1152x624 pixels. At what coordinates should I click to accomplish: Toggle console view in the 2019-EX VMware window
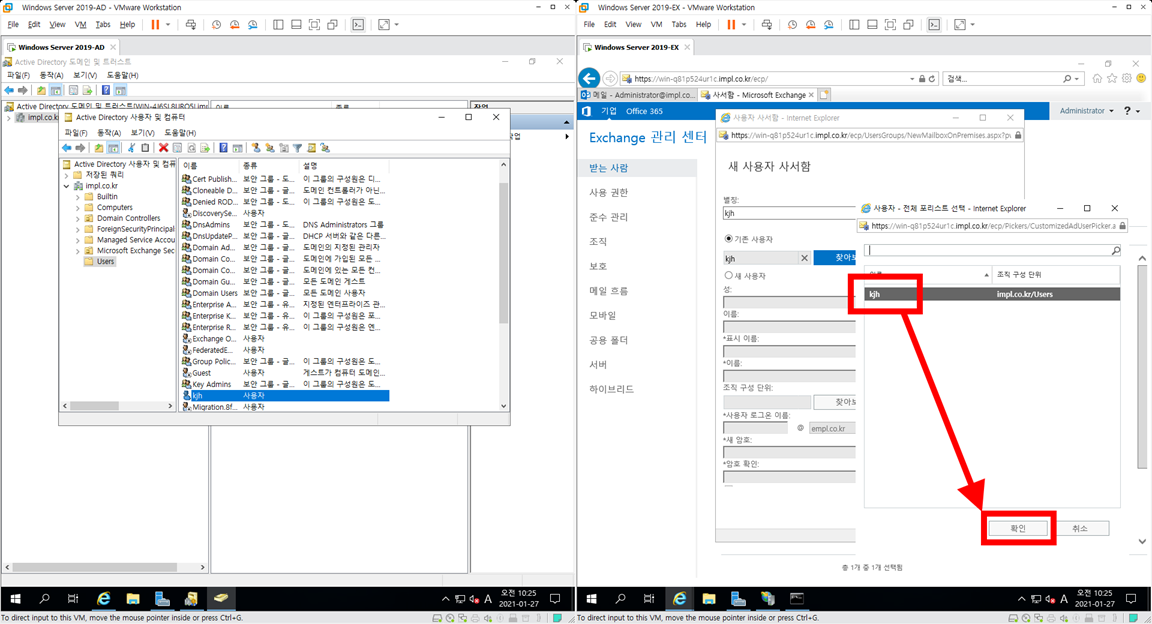[934, 24]
